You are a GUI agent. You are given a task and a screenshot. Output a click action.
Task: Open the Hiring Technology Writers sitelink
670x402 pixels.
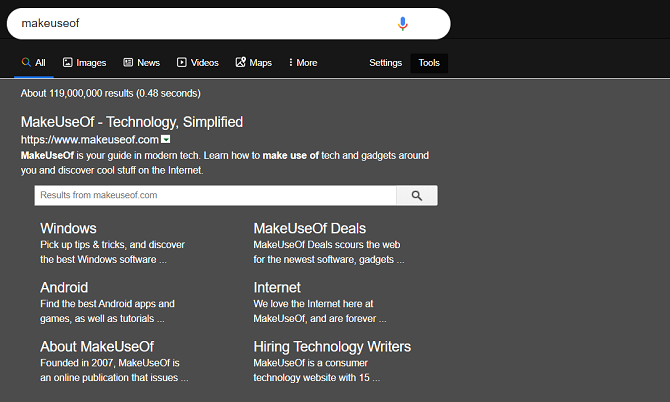[x=332, y=346]
